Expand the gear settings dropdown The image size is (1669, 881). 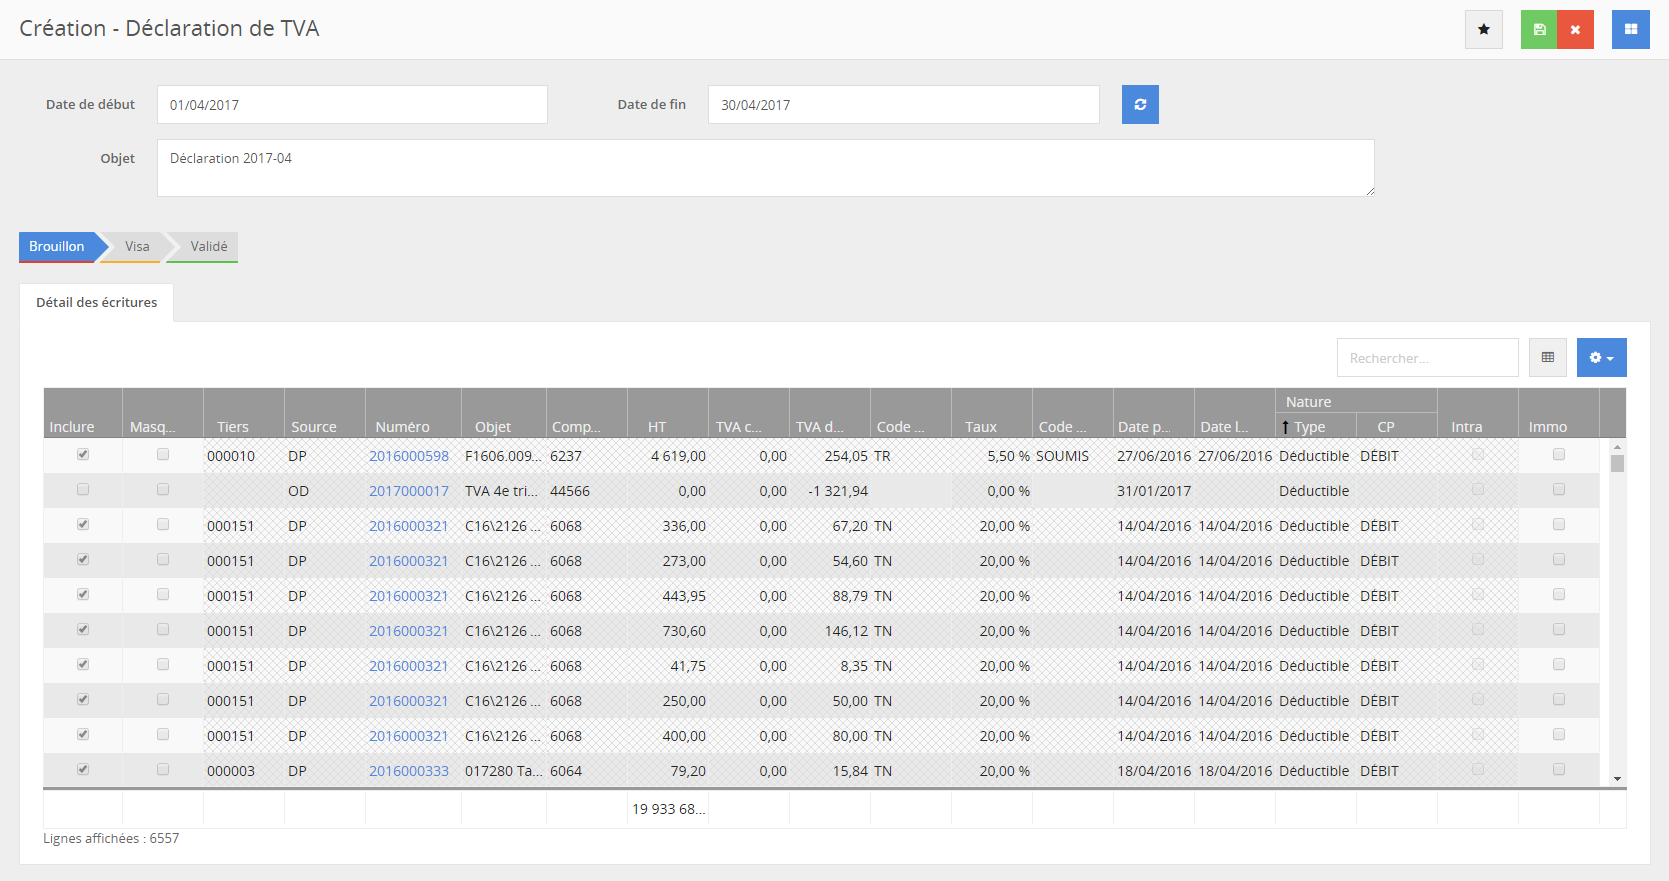click(1601, 358)
